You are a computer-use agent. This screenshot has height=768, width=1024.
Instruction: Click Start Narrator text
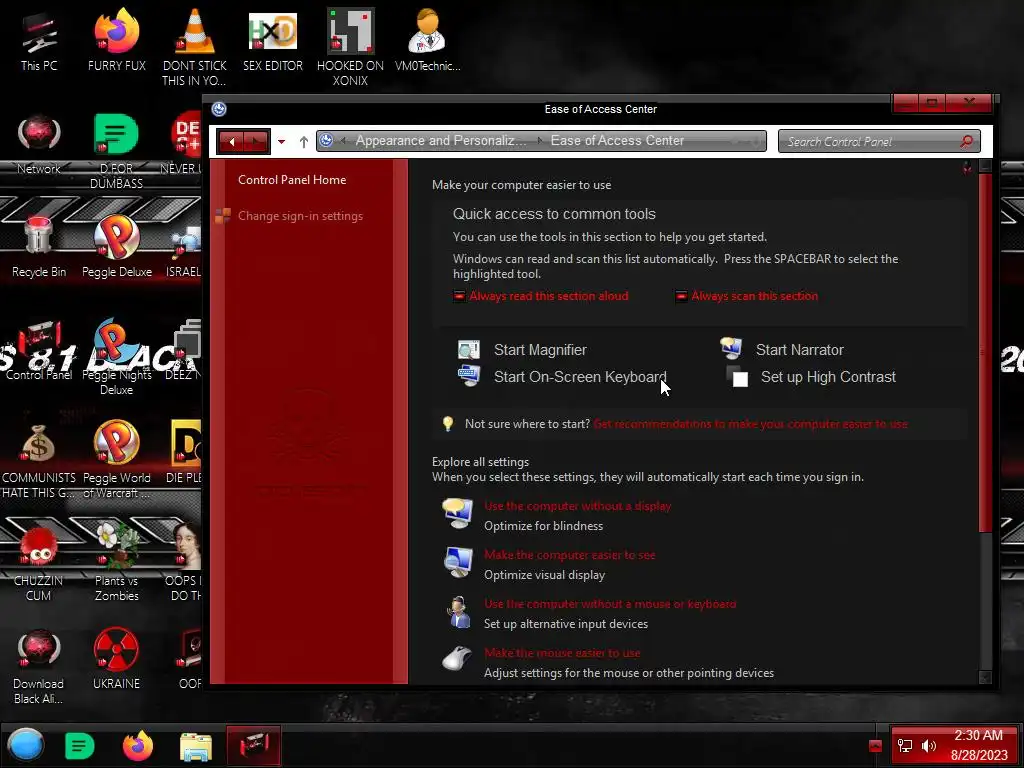pos(799,350)
